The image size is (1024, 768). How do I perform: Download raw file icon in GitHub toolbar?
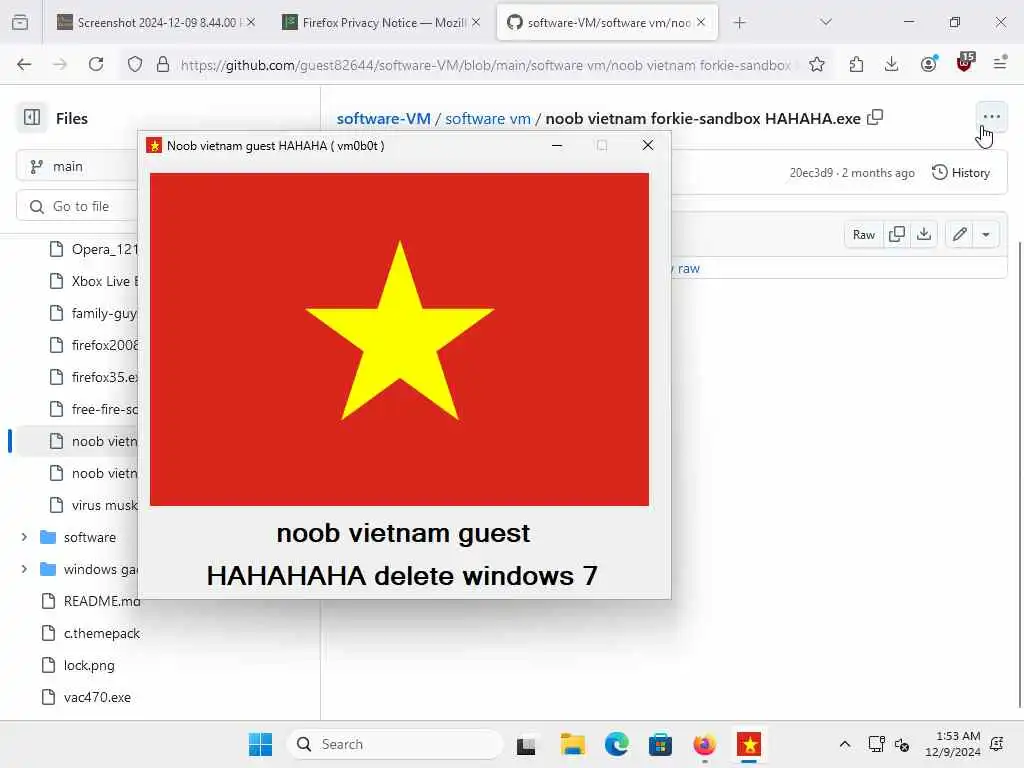click(x=923, y=234)
